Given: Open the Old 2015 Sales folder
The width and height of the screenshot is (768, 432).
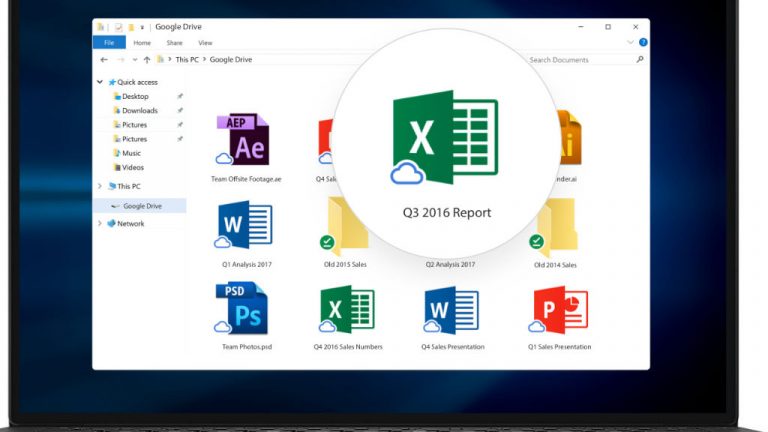Looking at the screenshot, I should coord(345,226).
